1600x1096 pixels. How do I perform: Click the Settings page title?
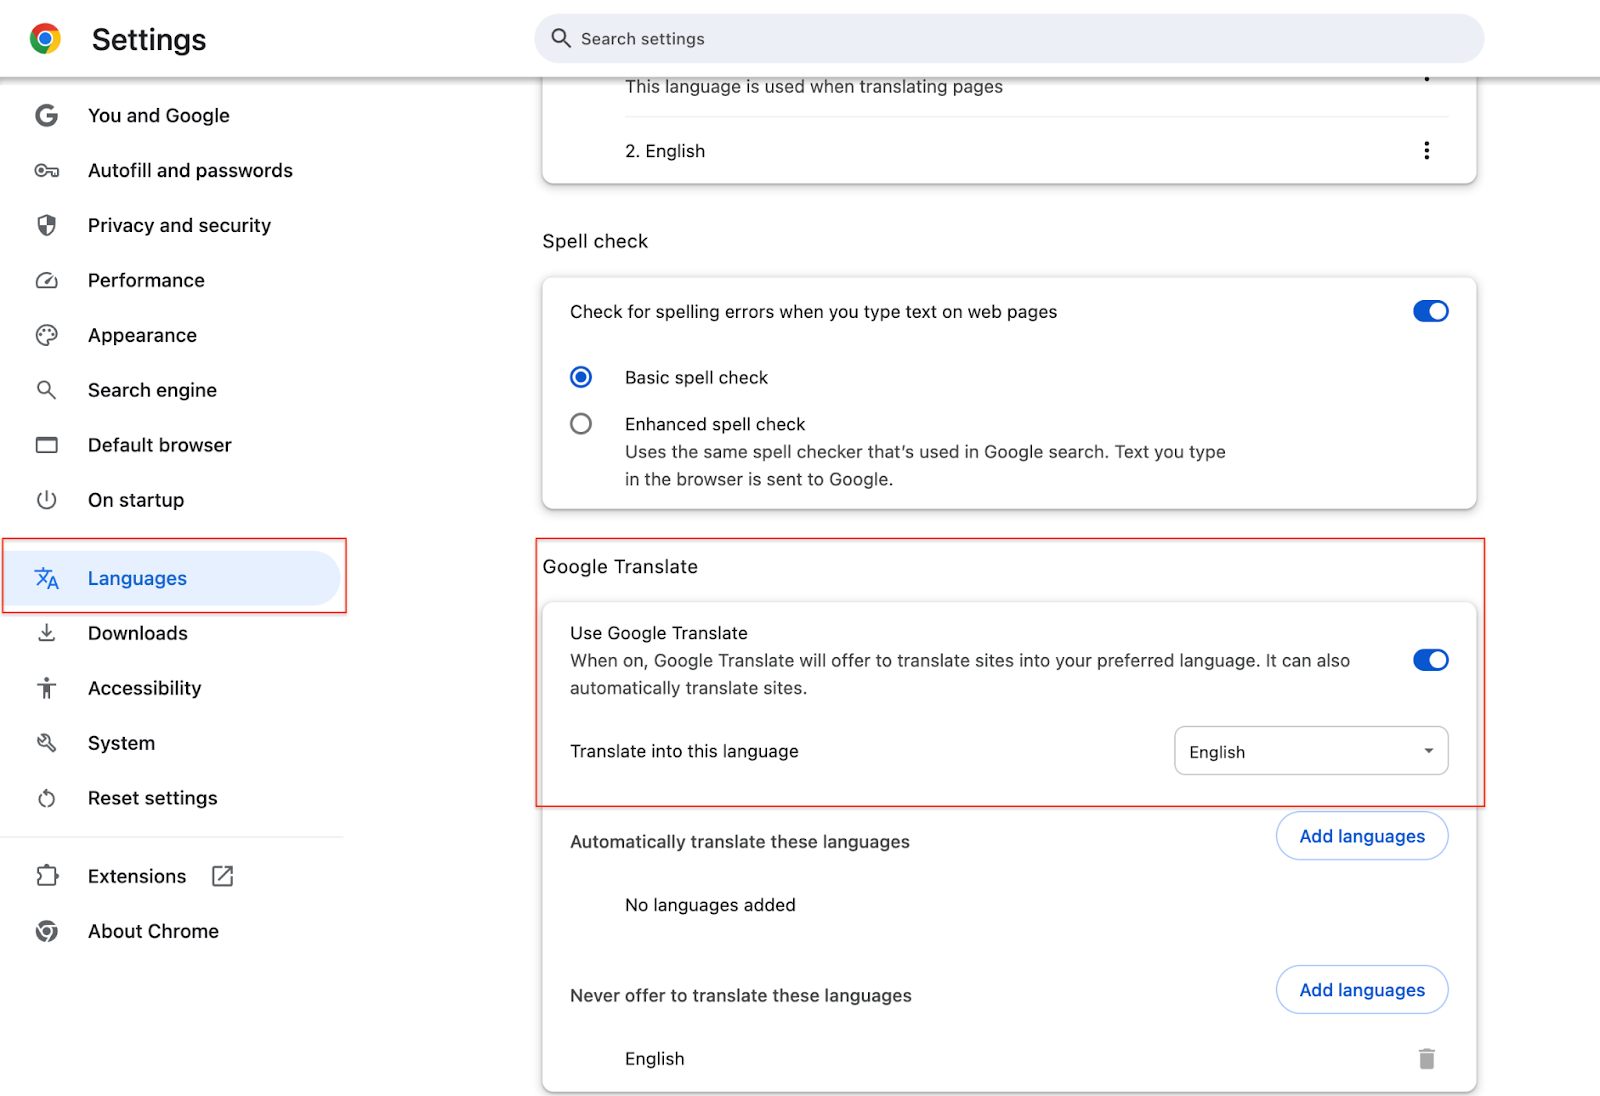tap(149, 39)
